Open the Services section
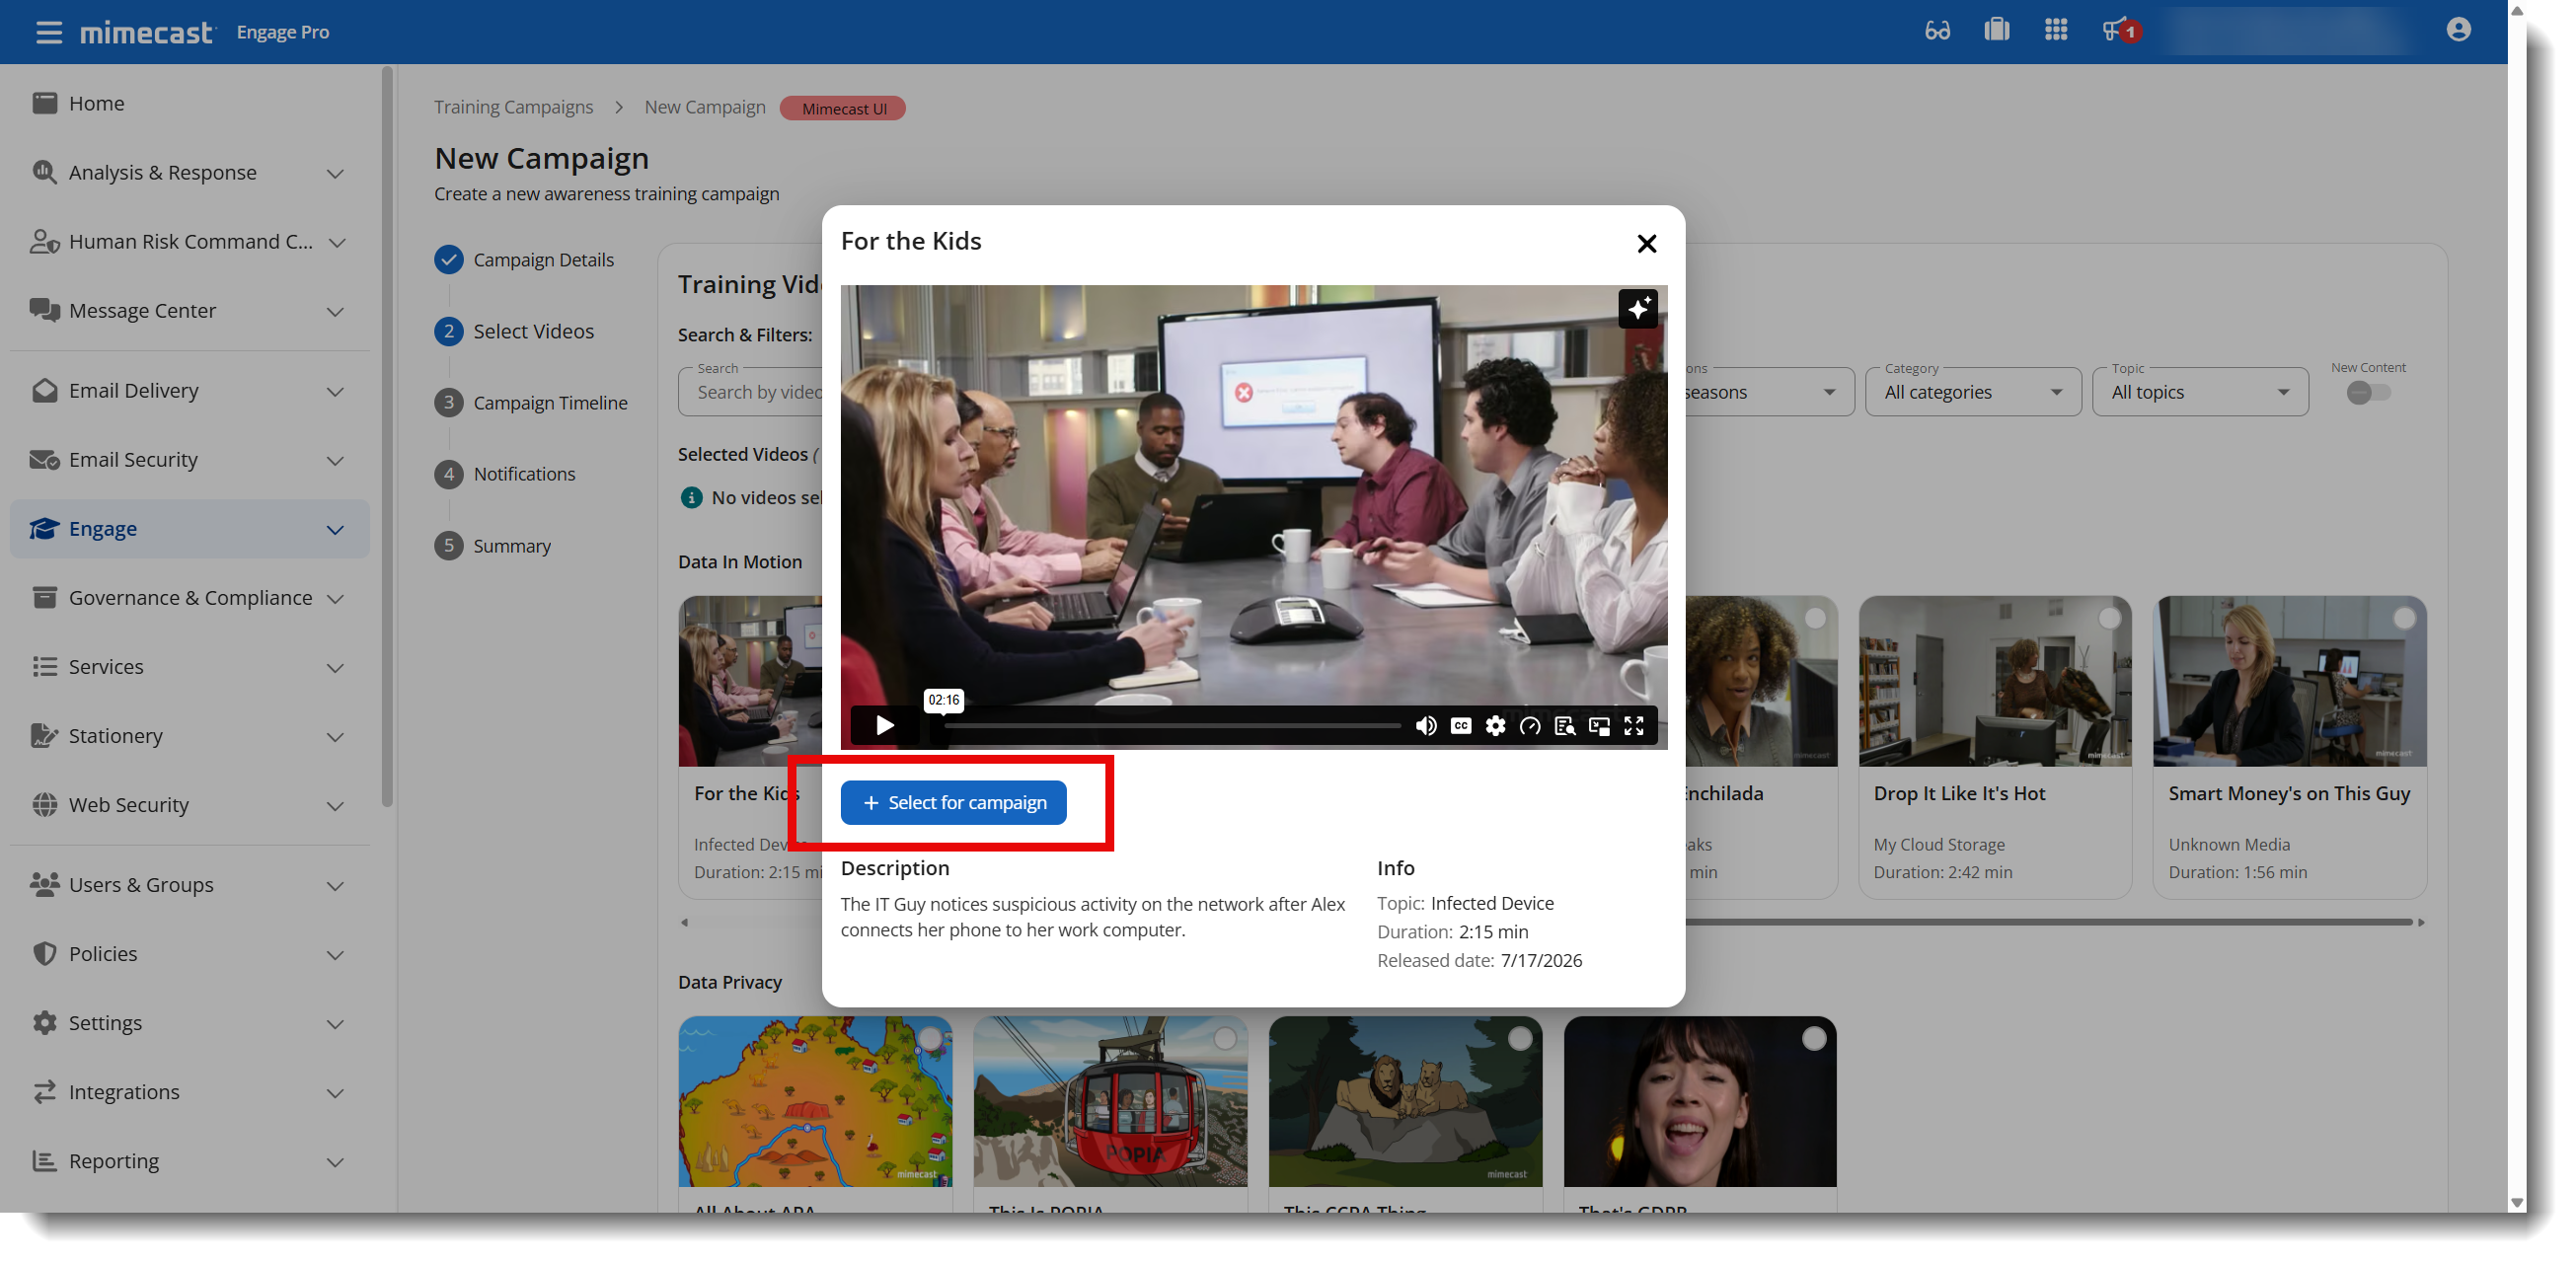Viewport: 2576px width, 1262px height. [190, 666]
